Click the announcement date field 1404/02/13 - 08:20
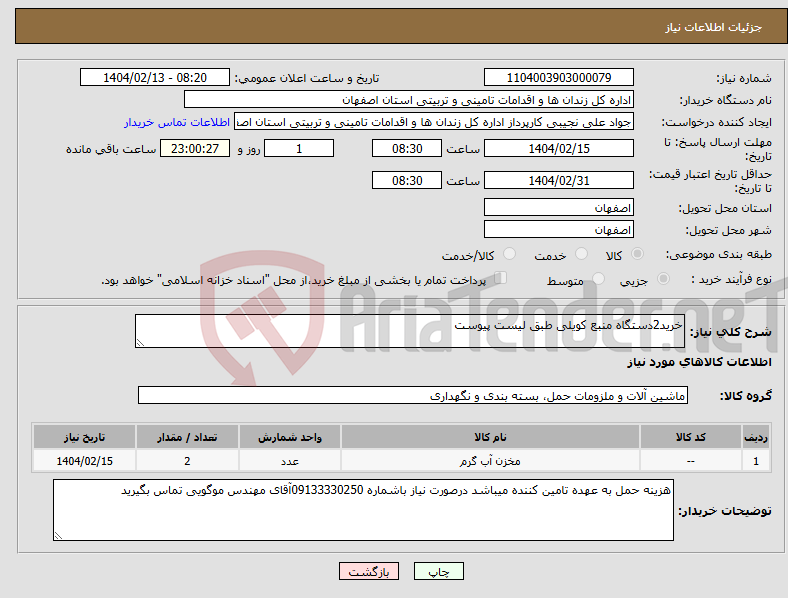The width and height of the screenshot is (788, 598). point(155,77)
